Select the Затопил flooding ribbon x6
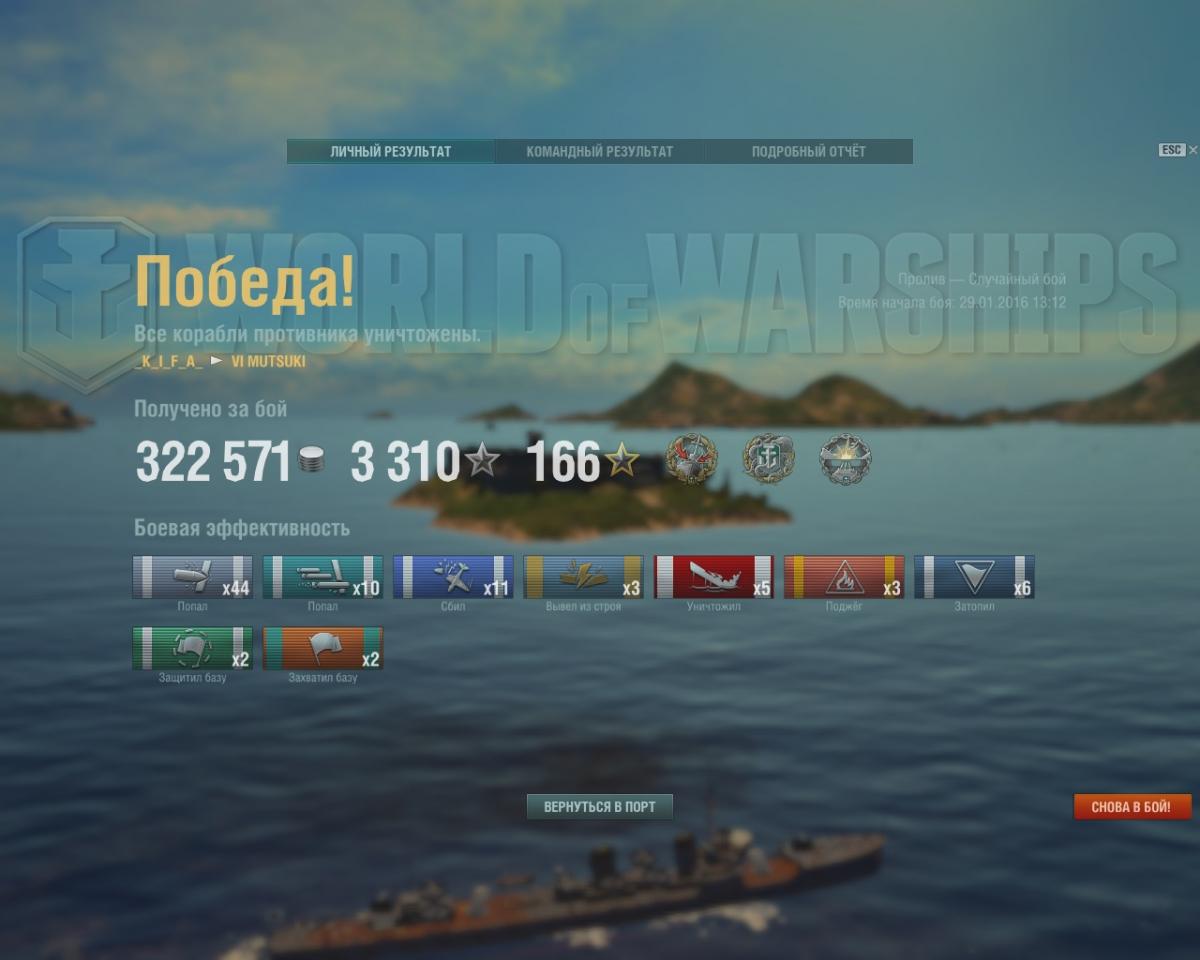Viewport: 1200px width, 960px height. click(974, 577)
